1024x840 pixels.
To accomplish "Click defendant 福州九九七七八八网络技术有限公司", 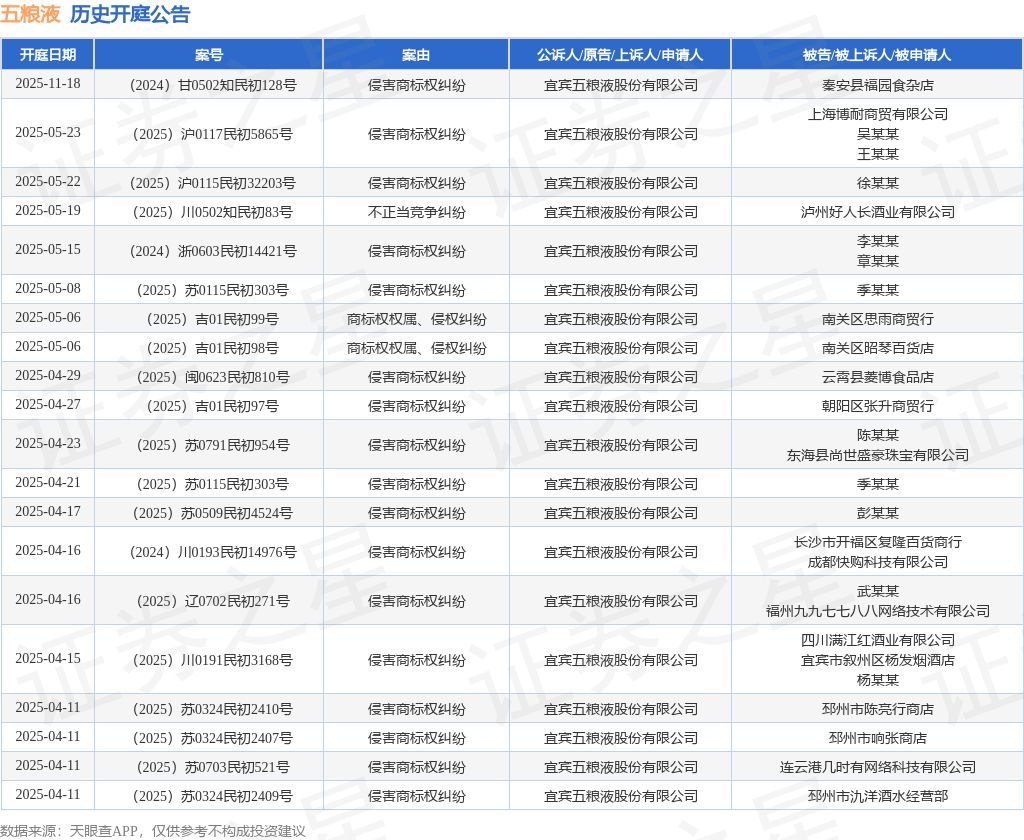I will (878, 611).
